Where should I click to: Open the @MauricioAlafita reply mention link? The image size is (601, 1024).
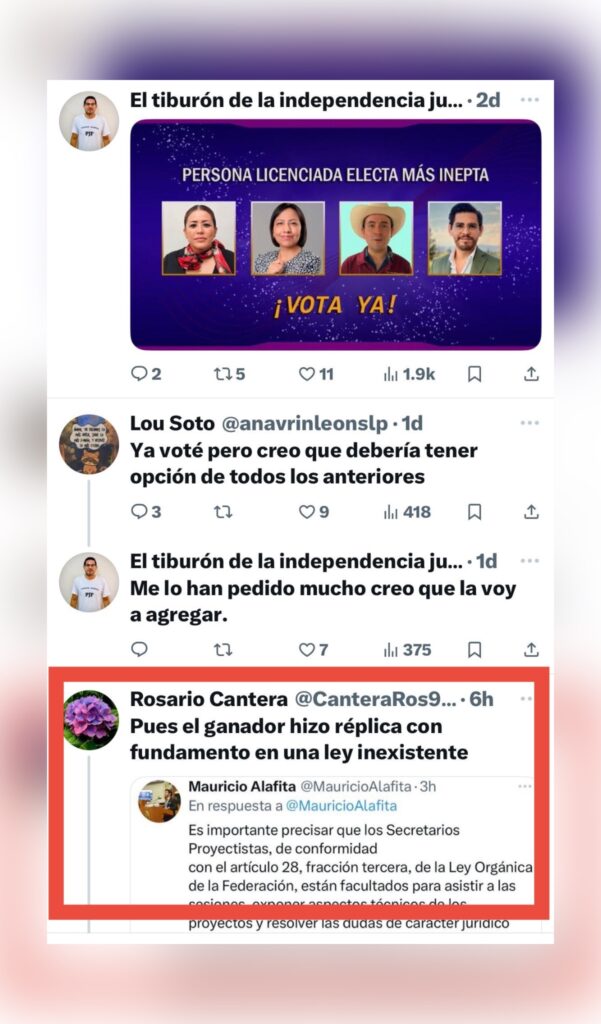pos(342,806)
